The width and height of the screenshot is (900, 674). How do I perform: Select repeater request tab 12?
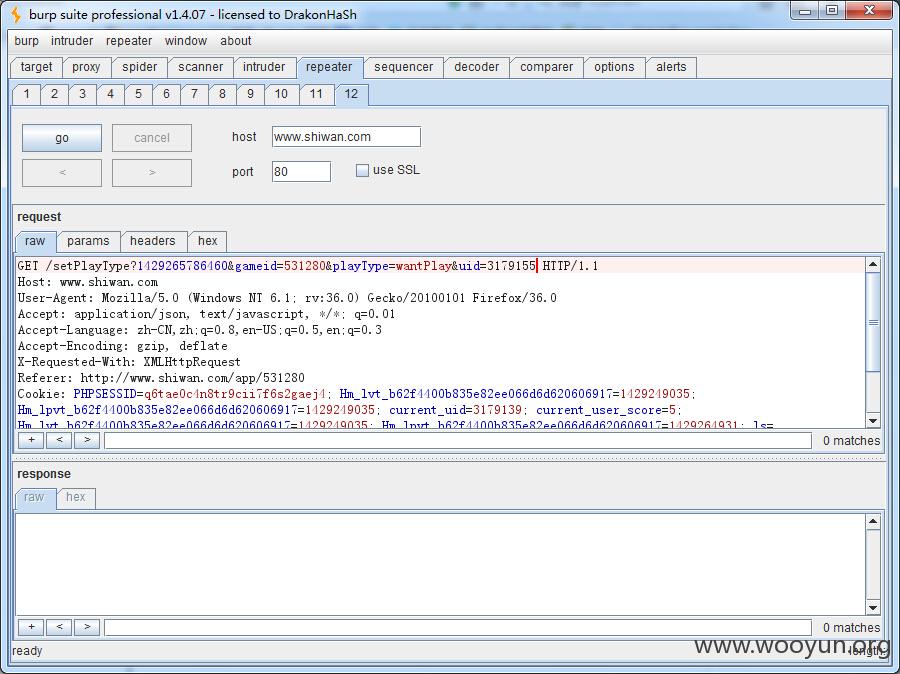(351, 94)
